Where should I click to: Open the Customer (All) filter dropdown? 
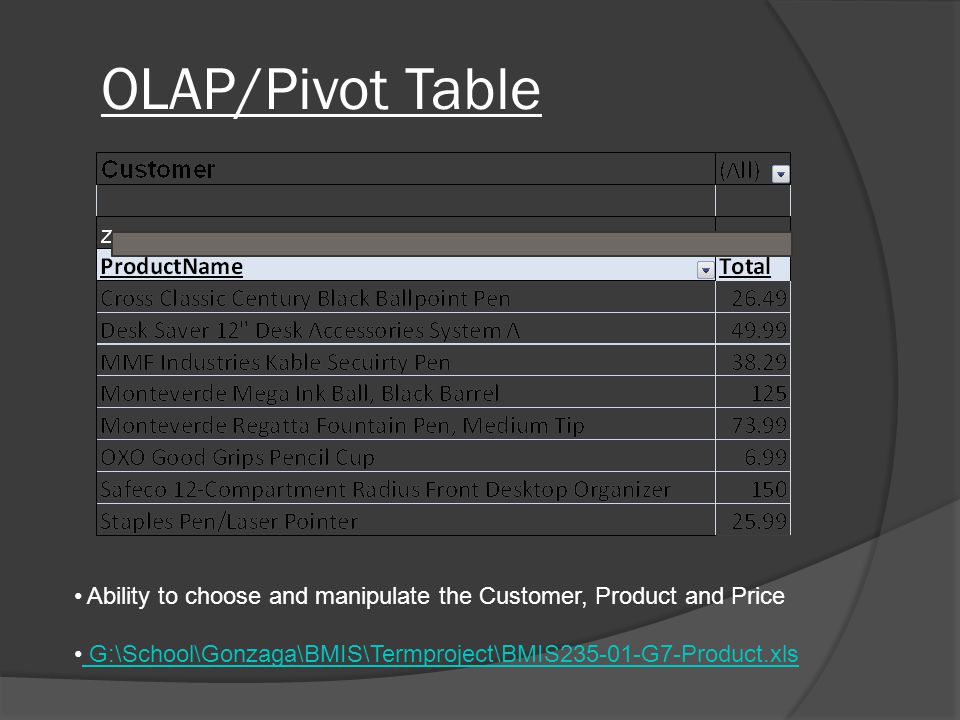pos(780,174)
